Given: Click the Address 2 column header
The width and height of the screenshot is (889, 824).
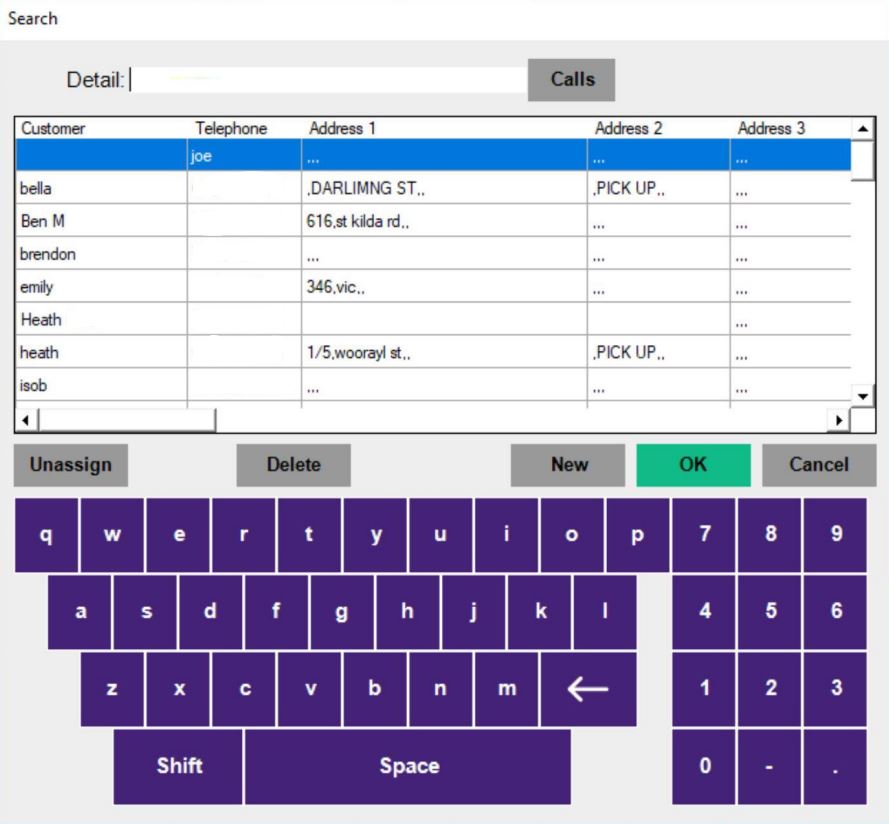Looking at the screenshot, I should pyautogui.click(x=628, y=128).
